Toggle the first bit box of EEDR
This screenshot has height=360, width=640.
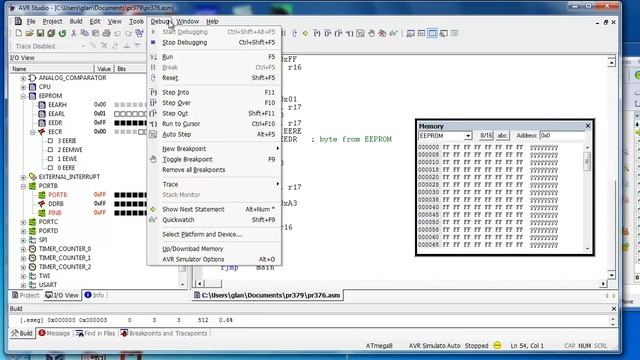tap(117, 123)
